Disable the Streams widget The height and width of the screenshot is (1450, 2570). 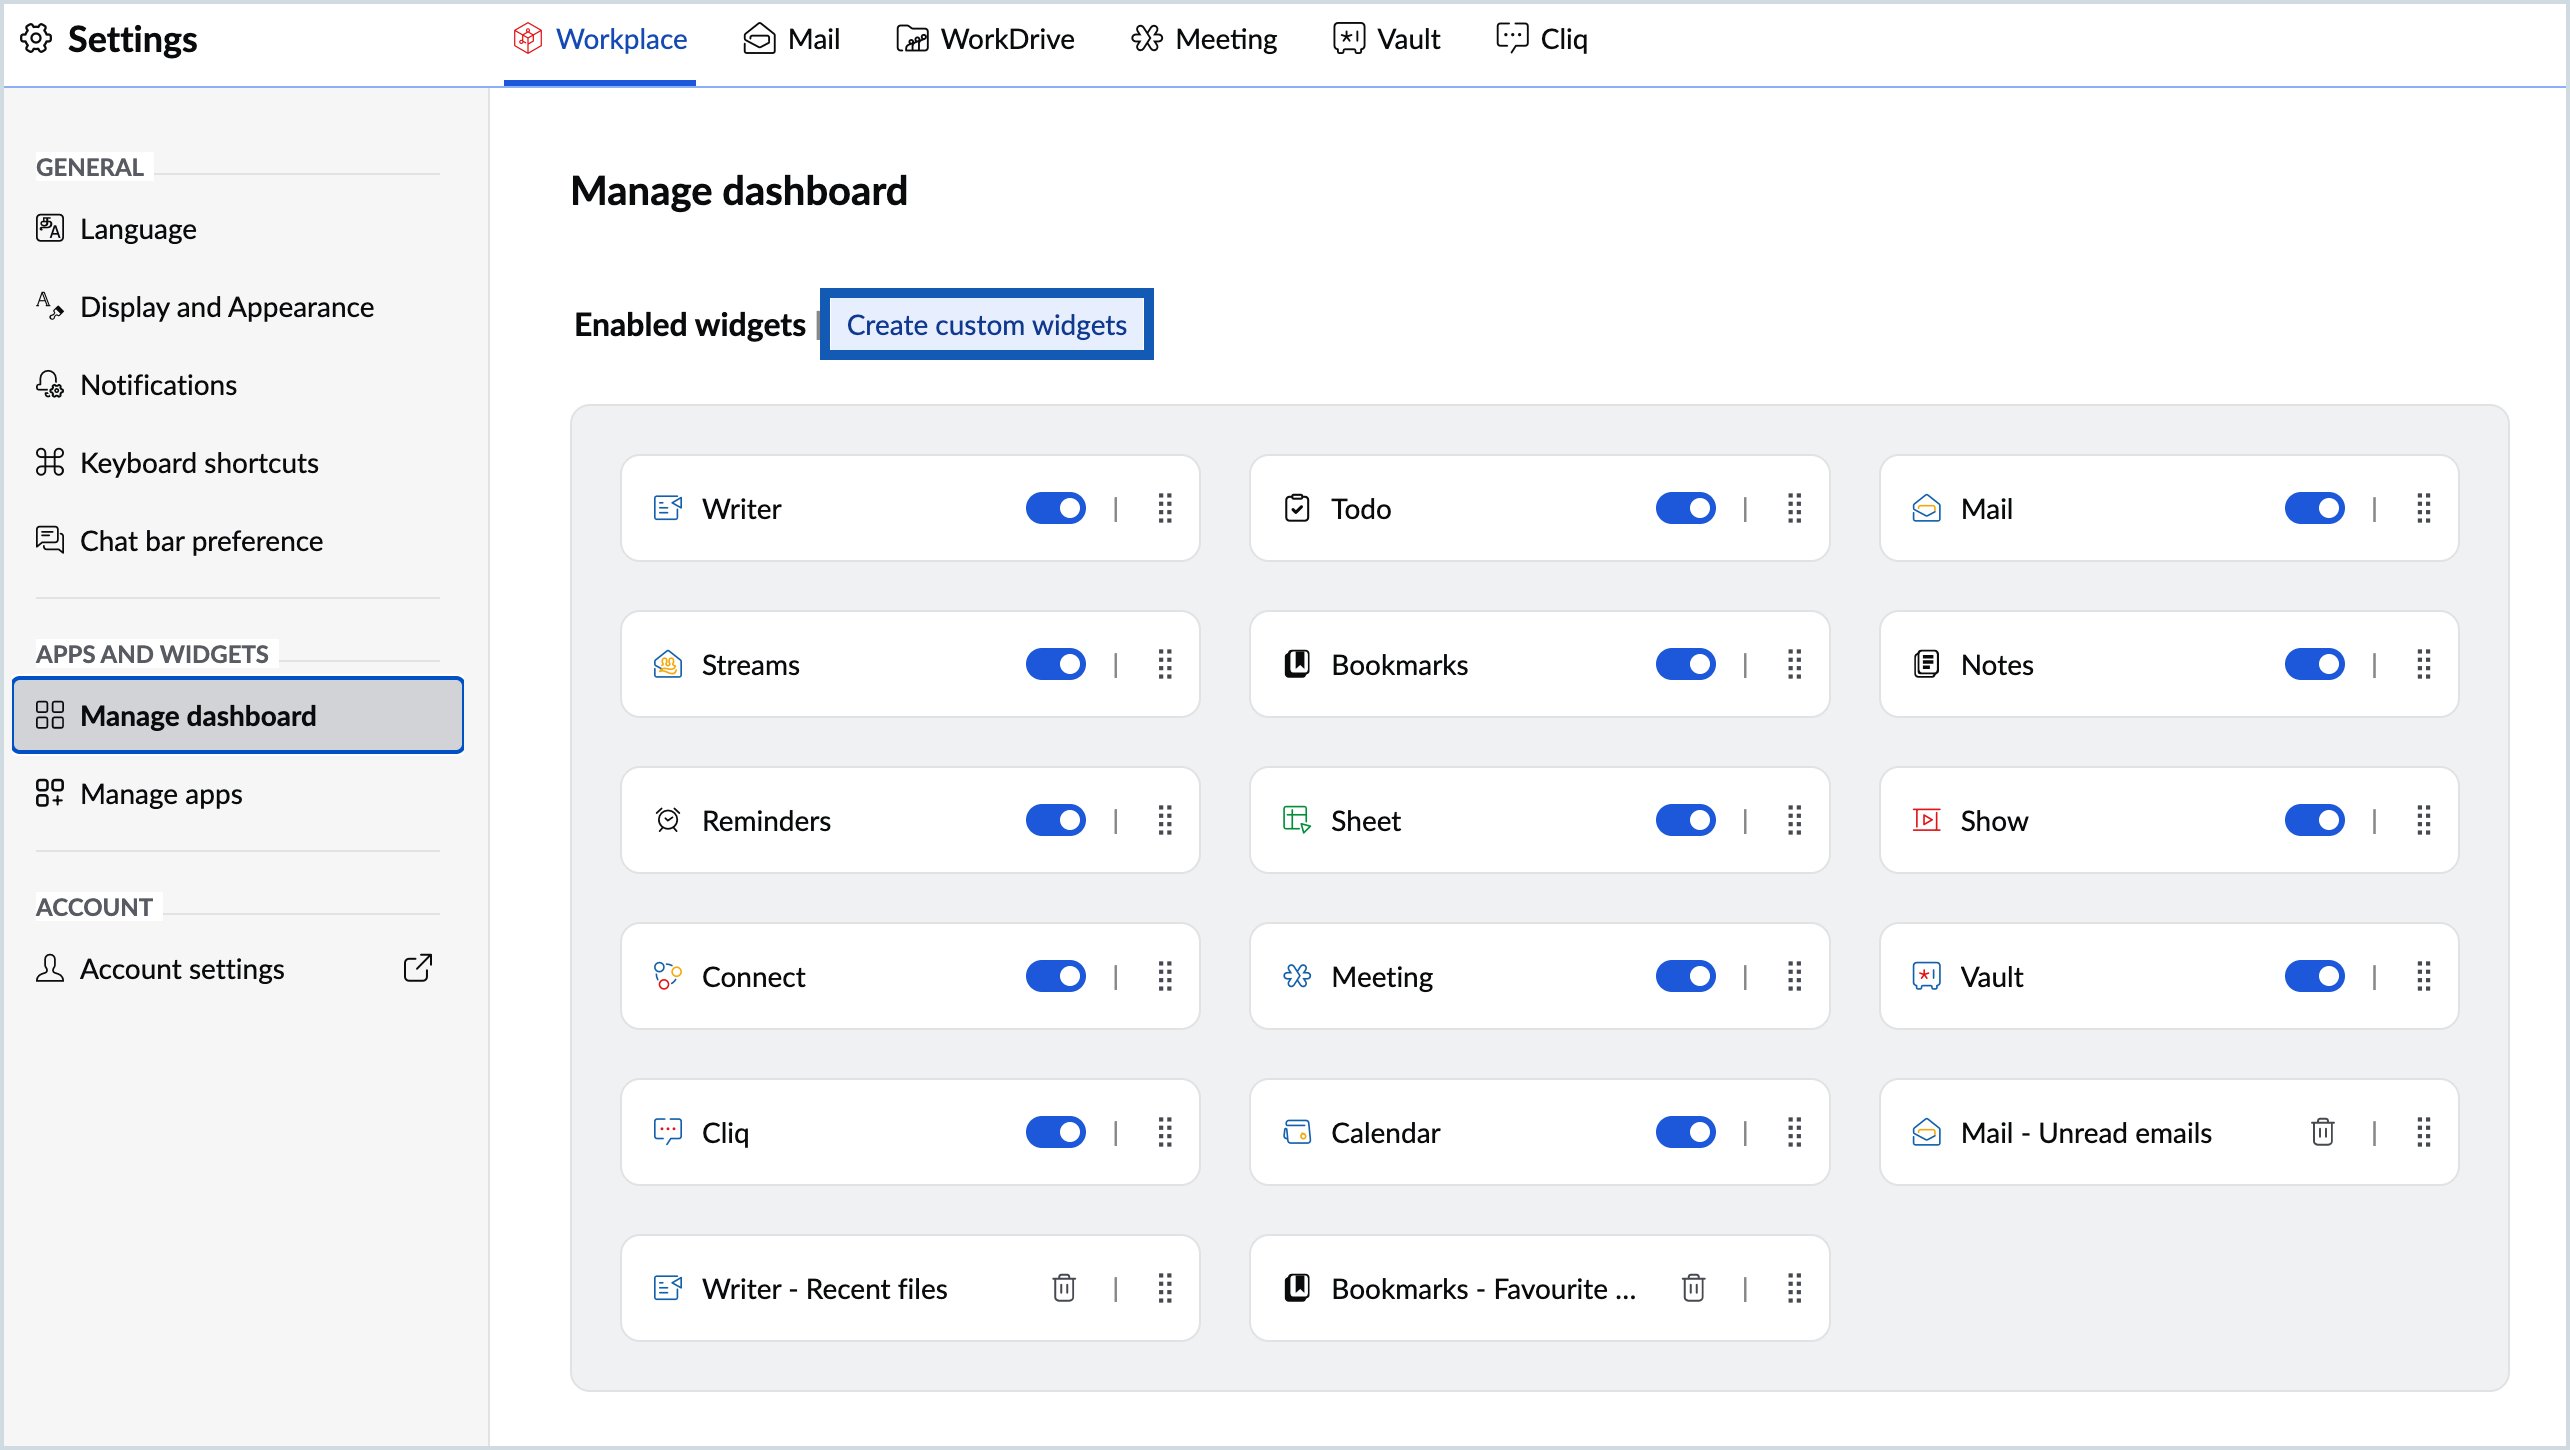coord(1056,664)
